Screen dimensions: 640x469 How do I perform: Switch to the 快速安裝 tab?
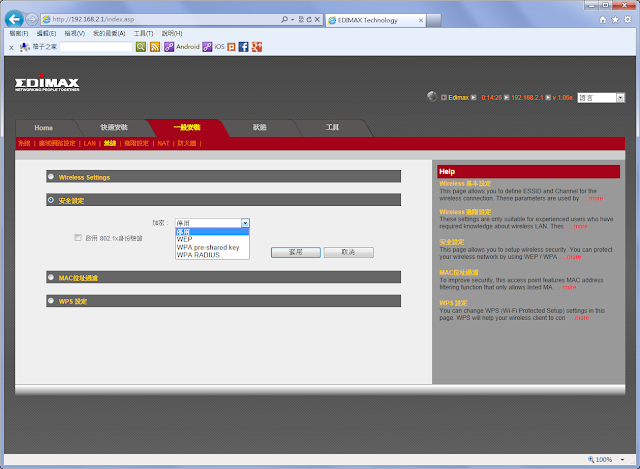pos(114,127)
